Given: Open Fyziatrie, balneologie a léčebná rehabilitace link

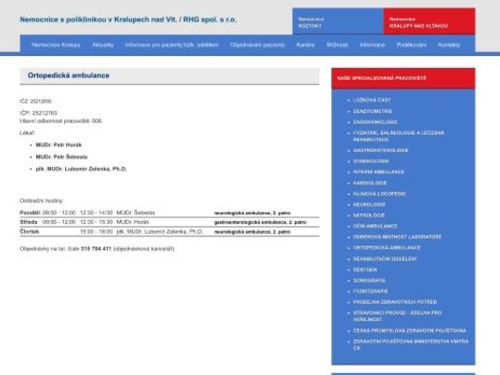Looking at the screenshot, I should 398,136.
